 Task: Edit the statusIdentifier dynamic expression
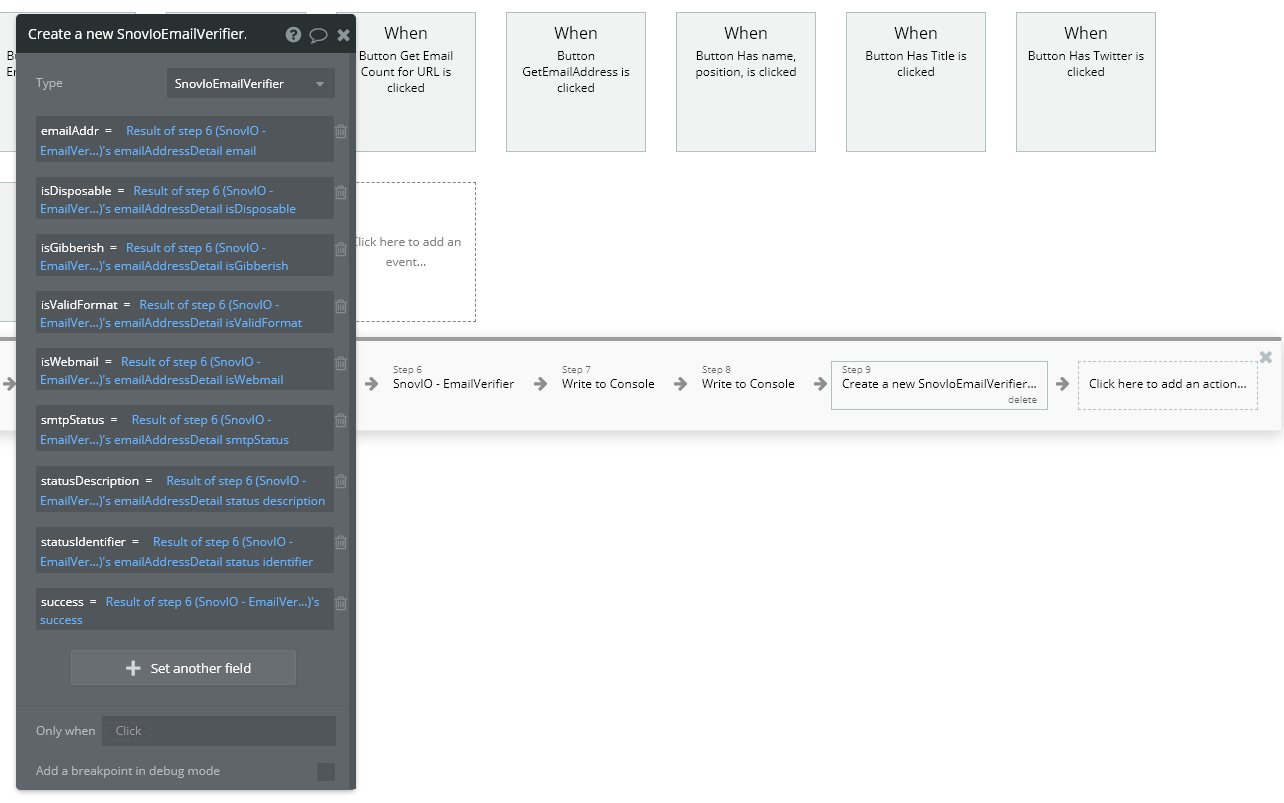[185, 551]
